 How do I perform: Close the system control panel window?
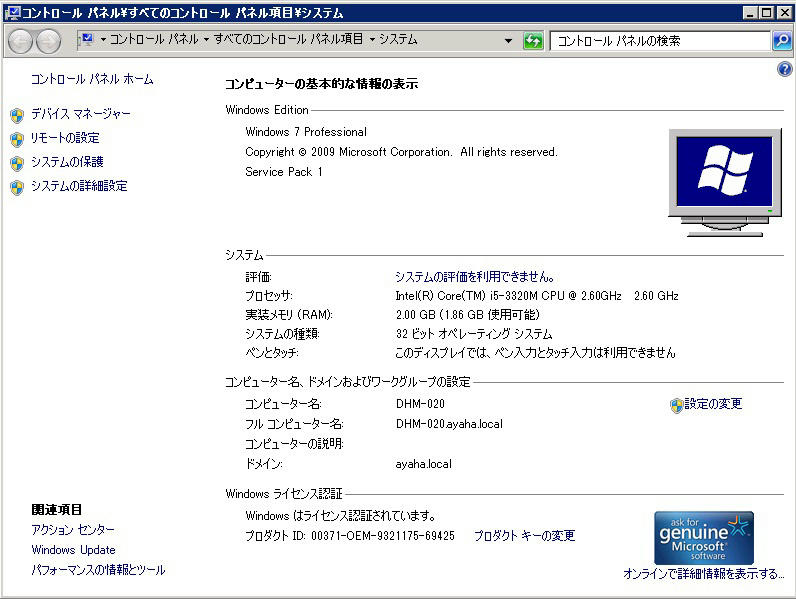[x=784, y=12]
